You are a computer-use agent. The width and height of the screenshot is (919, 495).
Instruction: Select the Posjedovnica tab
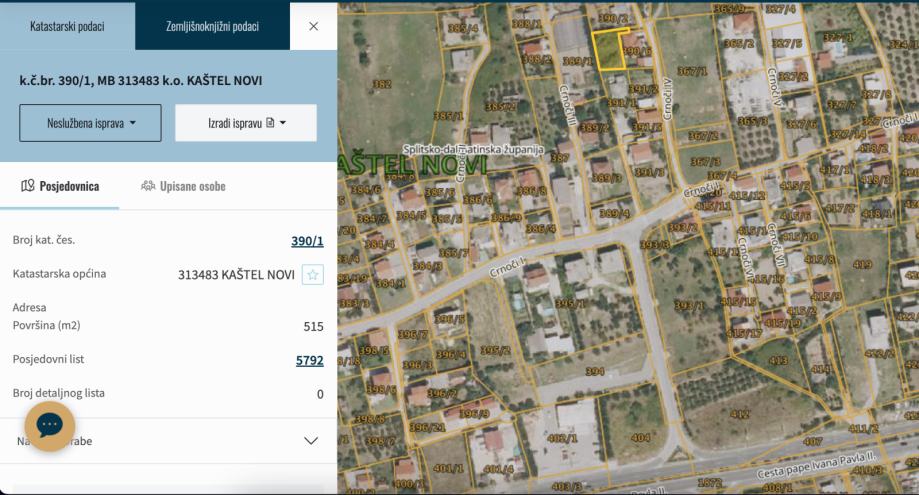coord(60,186)
